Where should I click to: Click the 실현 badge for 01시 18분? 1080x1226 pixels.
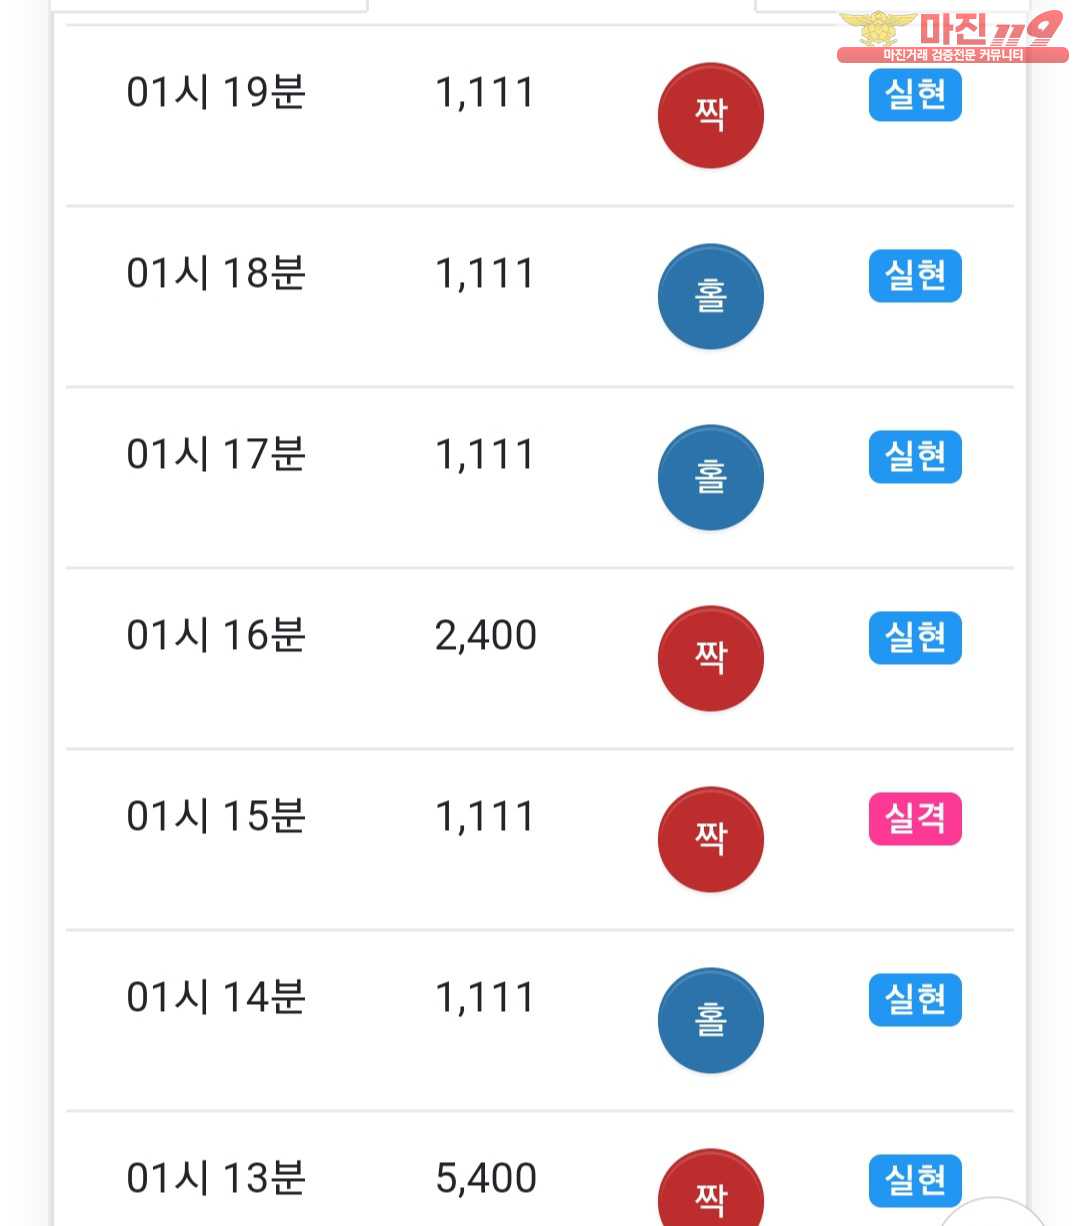pyautogui.click(x=915, y=276)
